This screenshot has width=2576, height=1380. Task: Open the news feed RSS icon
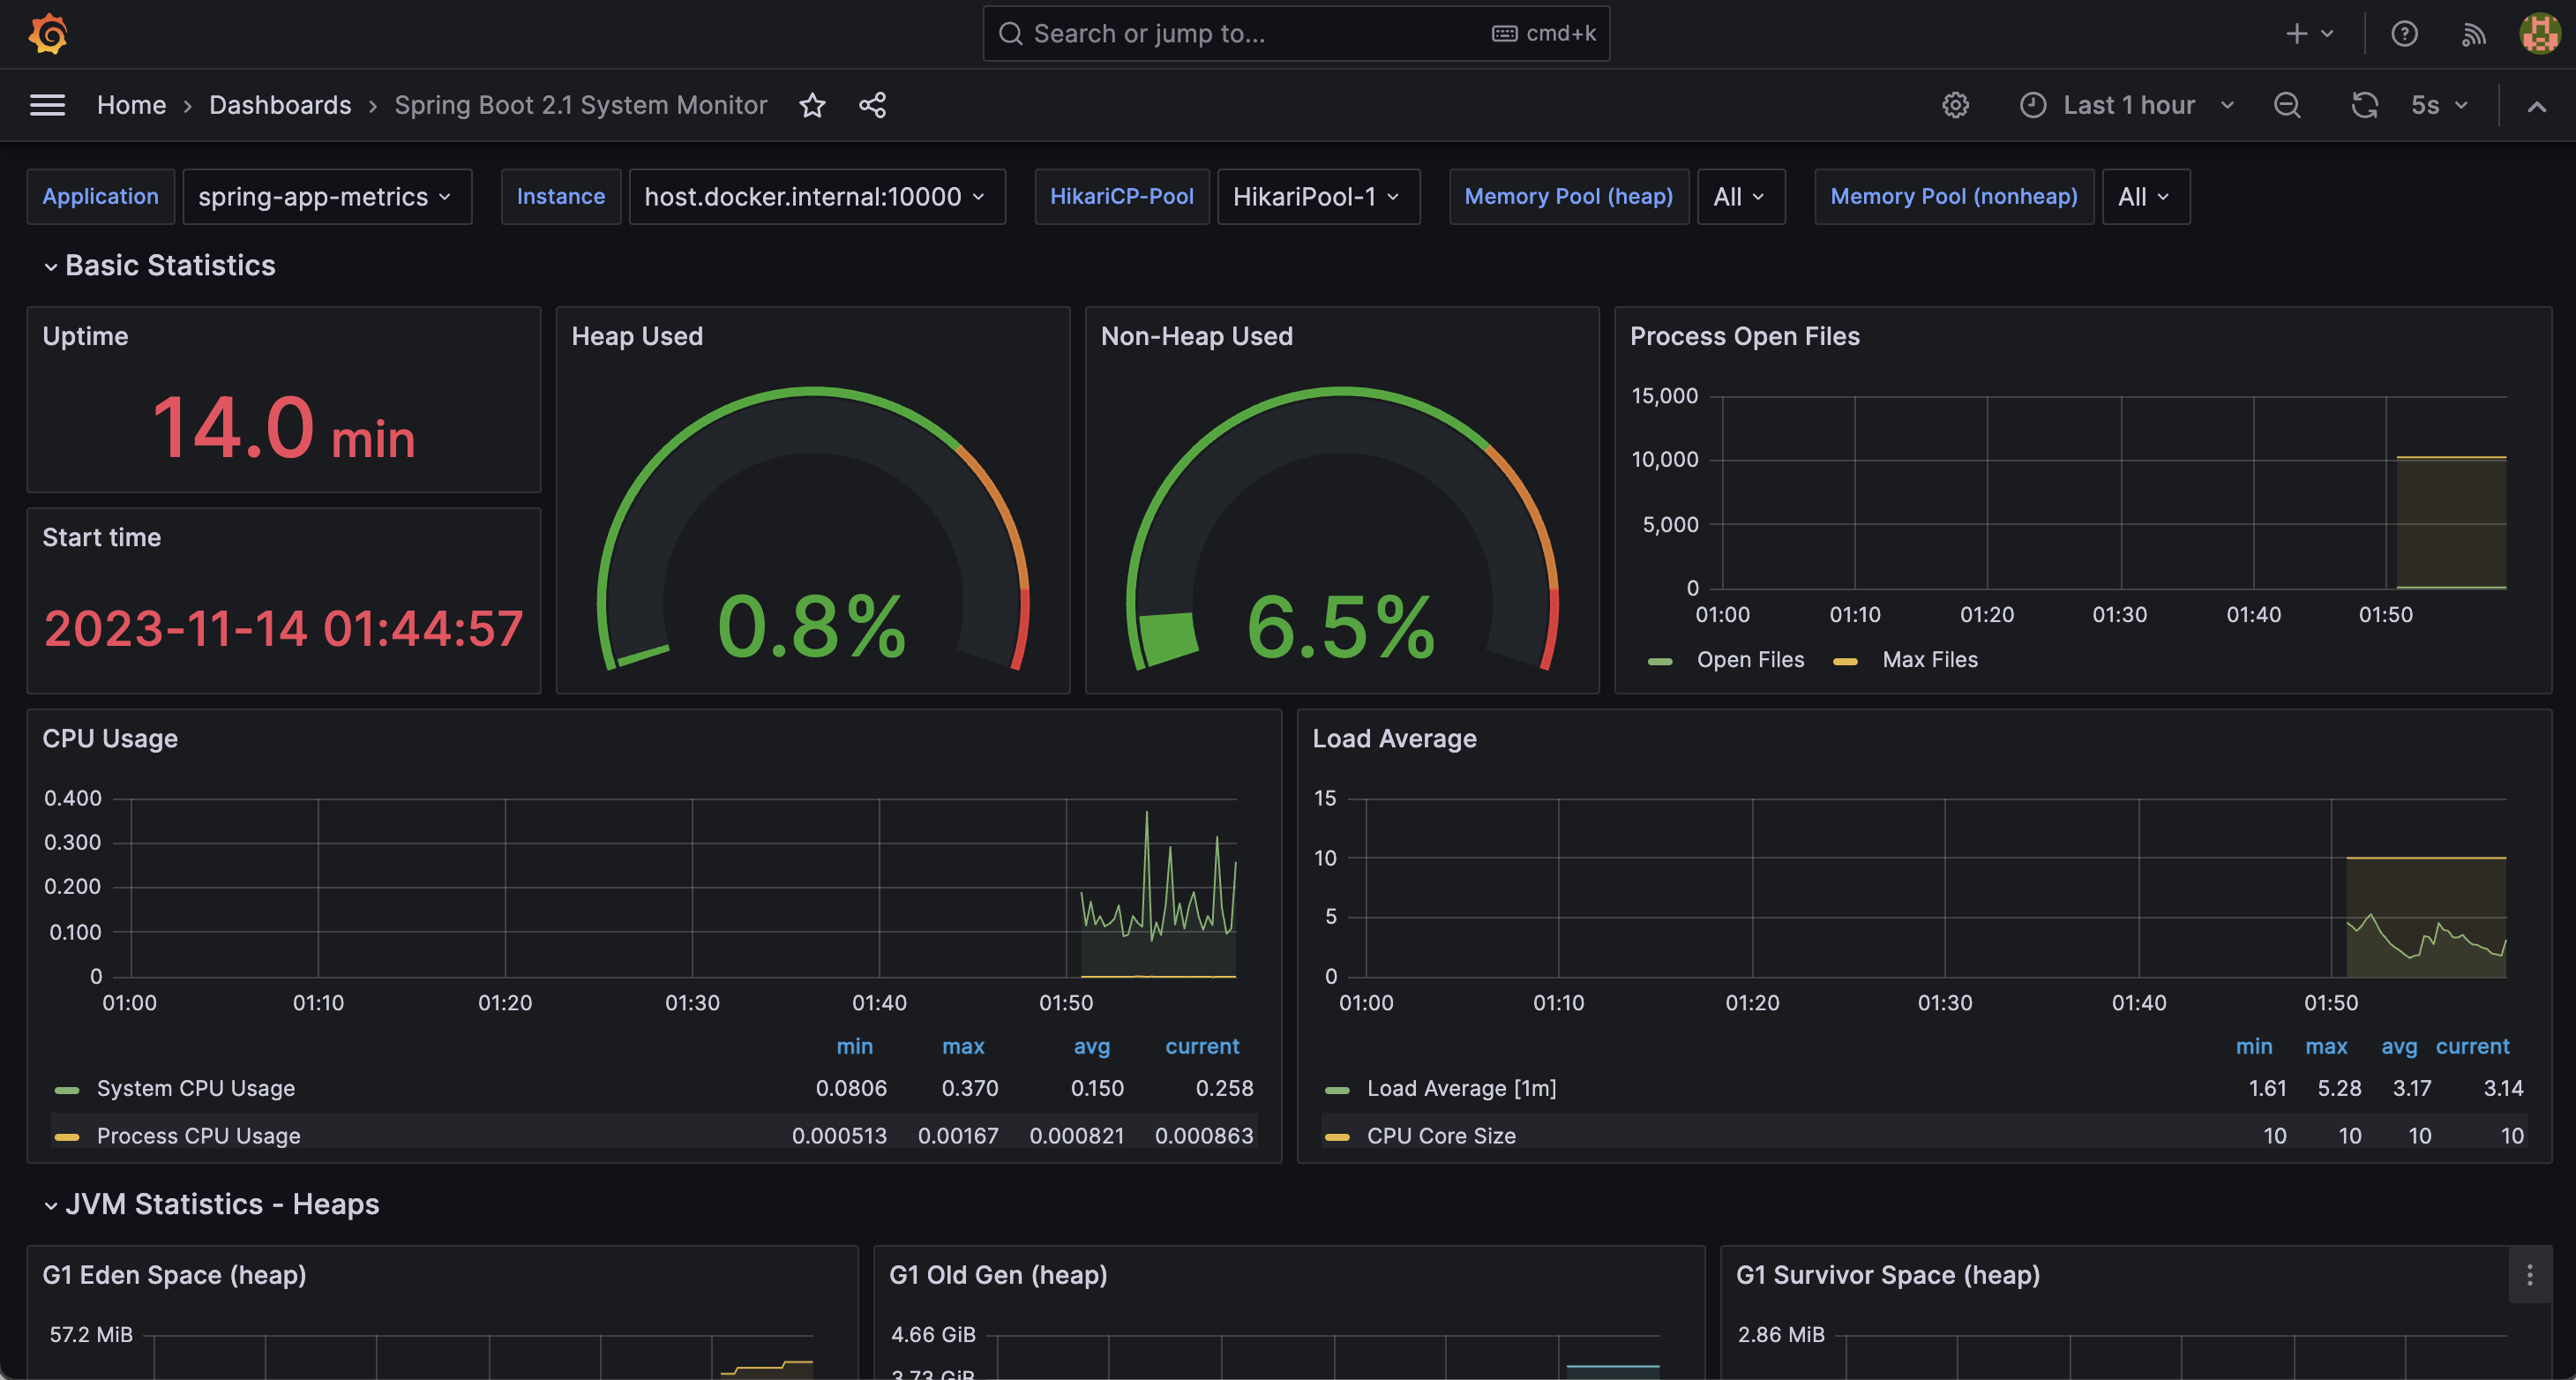[x=2473, y=34]
